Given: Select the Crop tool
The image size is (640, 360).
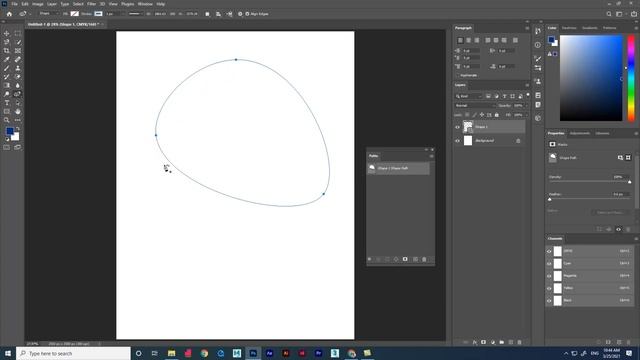Looking at the screenshot, I should pos(7,51).
